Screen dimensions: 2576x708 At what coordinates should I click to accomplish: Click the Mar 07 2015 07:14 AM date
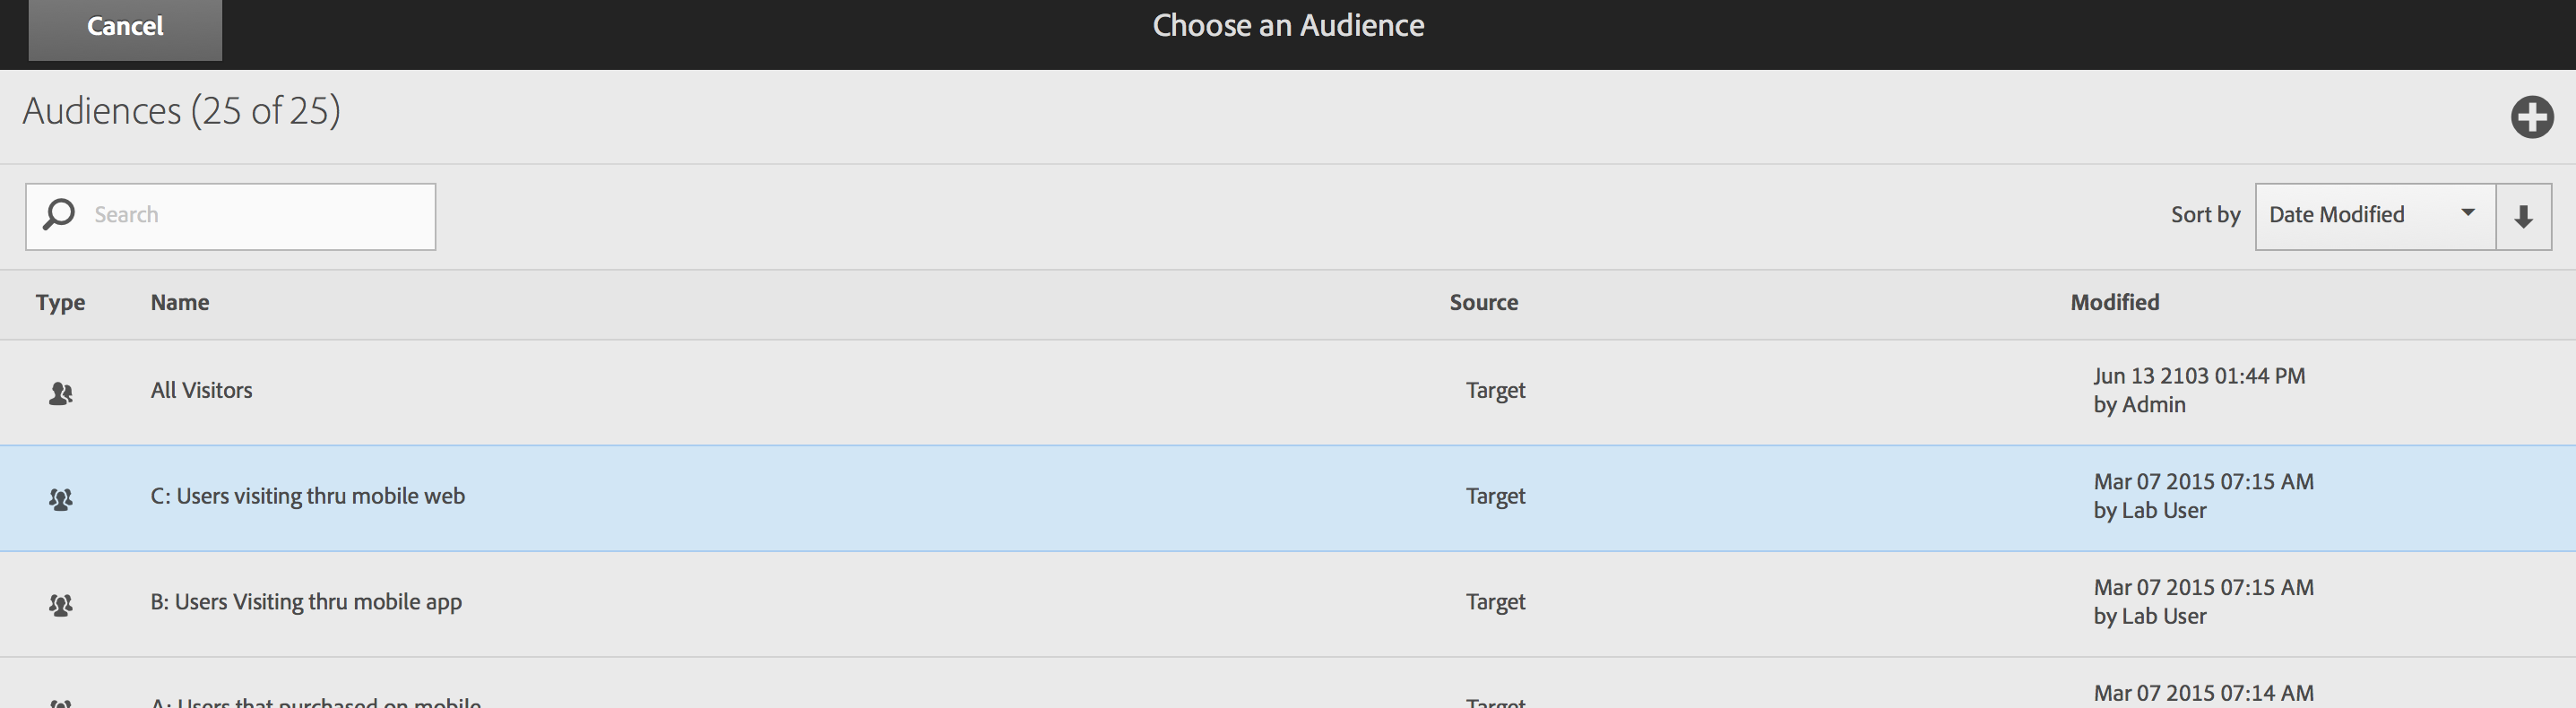pos(2203,694)
